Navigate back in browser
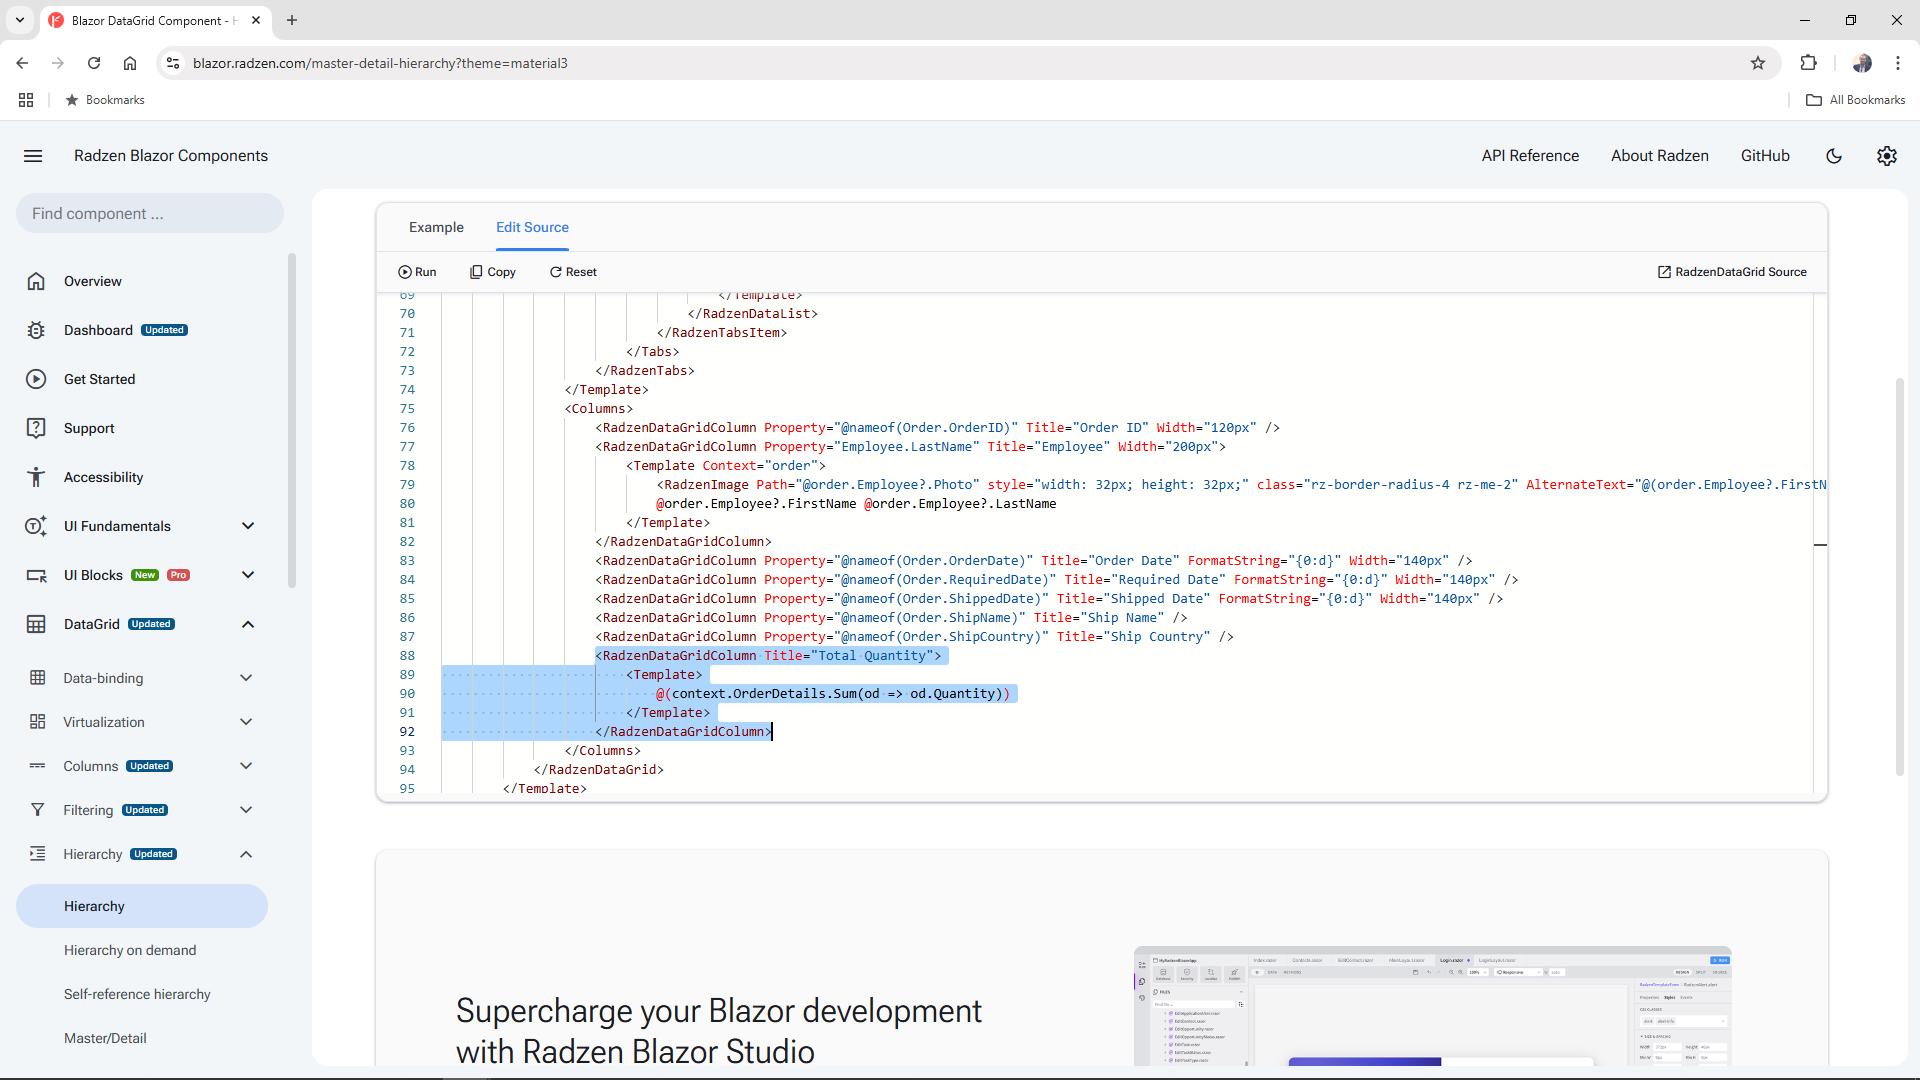This screenshot has width=1920, height=1080. click(x=22, y=63)
